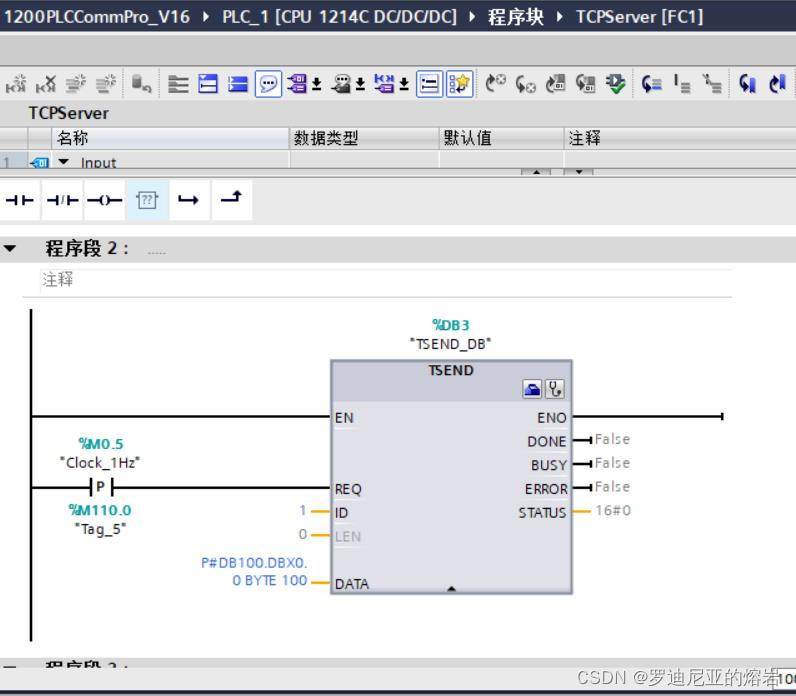Click the DATA pointer P#DB100.DBX0.0 BYTE 100
The image size is (796, 696).
[254, 572]
